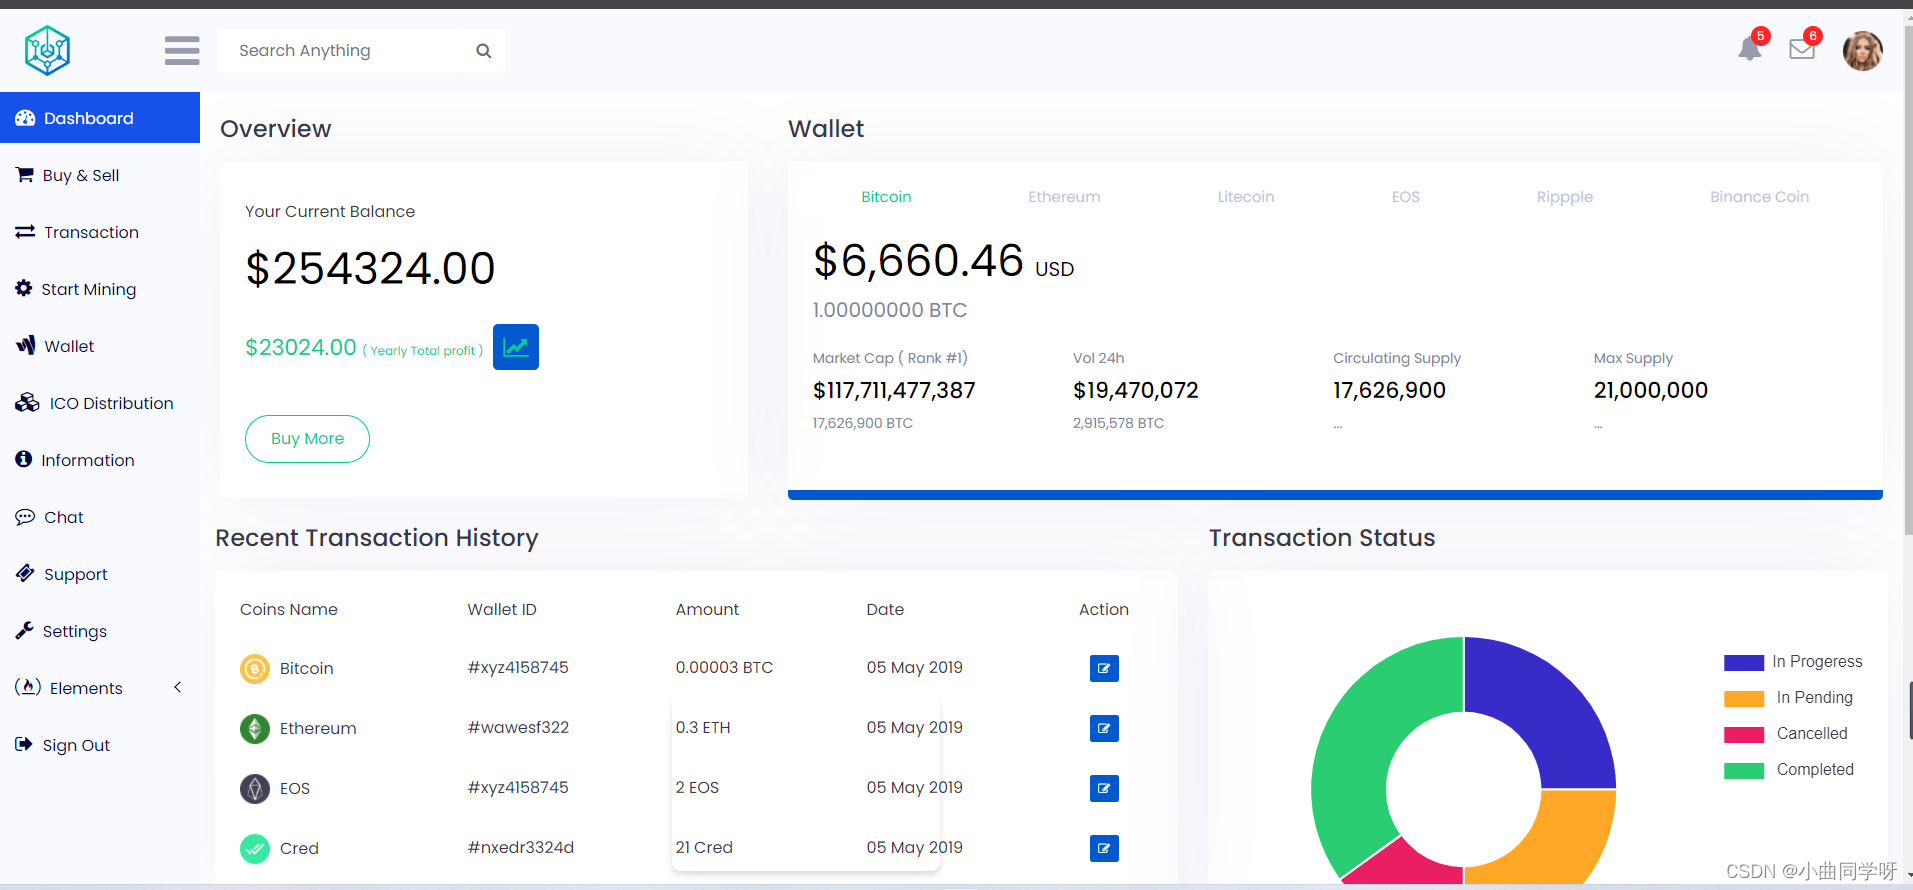The width and height of the screenshot is (1913, 890).
Task: Expand the Elements submenu chevron
Action: 178,687
